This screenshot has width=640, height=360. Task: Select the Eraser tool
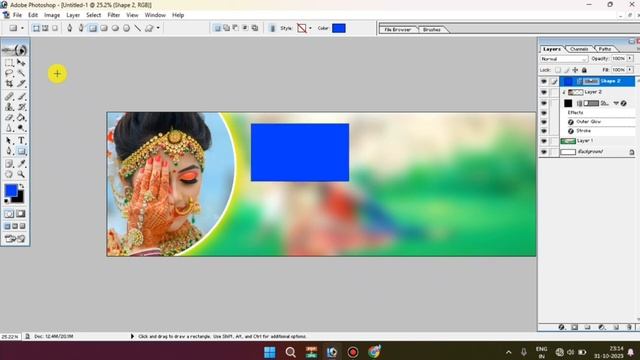9,118
